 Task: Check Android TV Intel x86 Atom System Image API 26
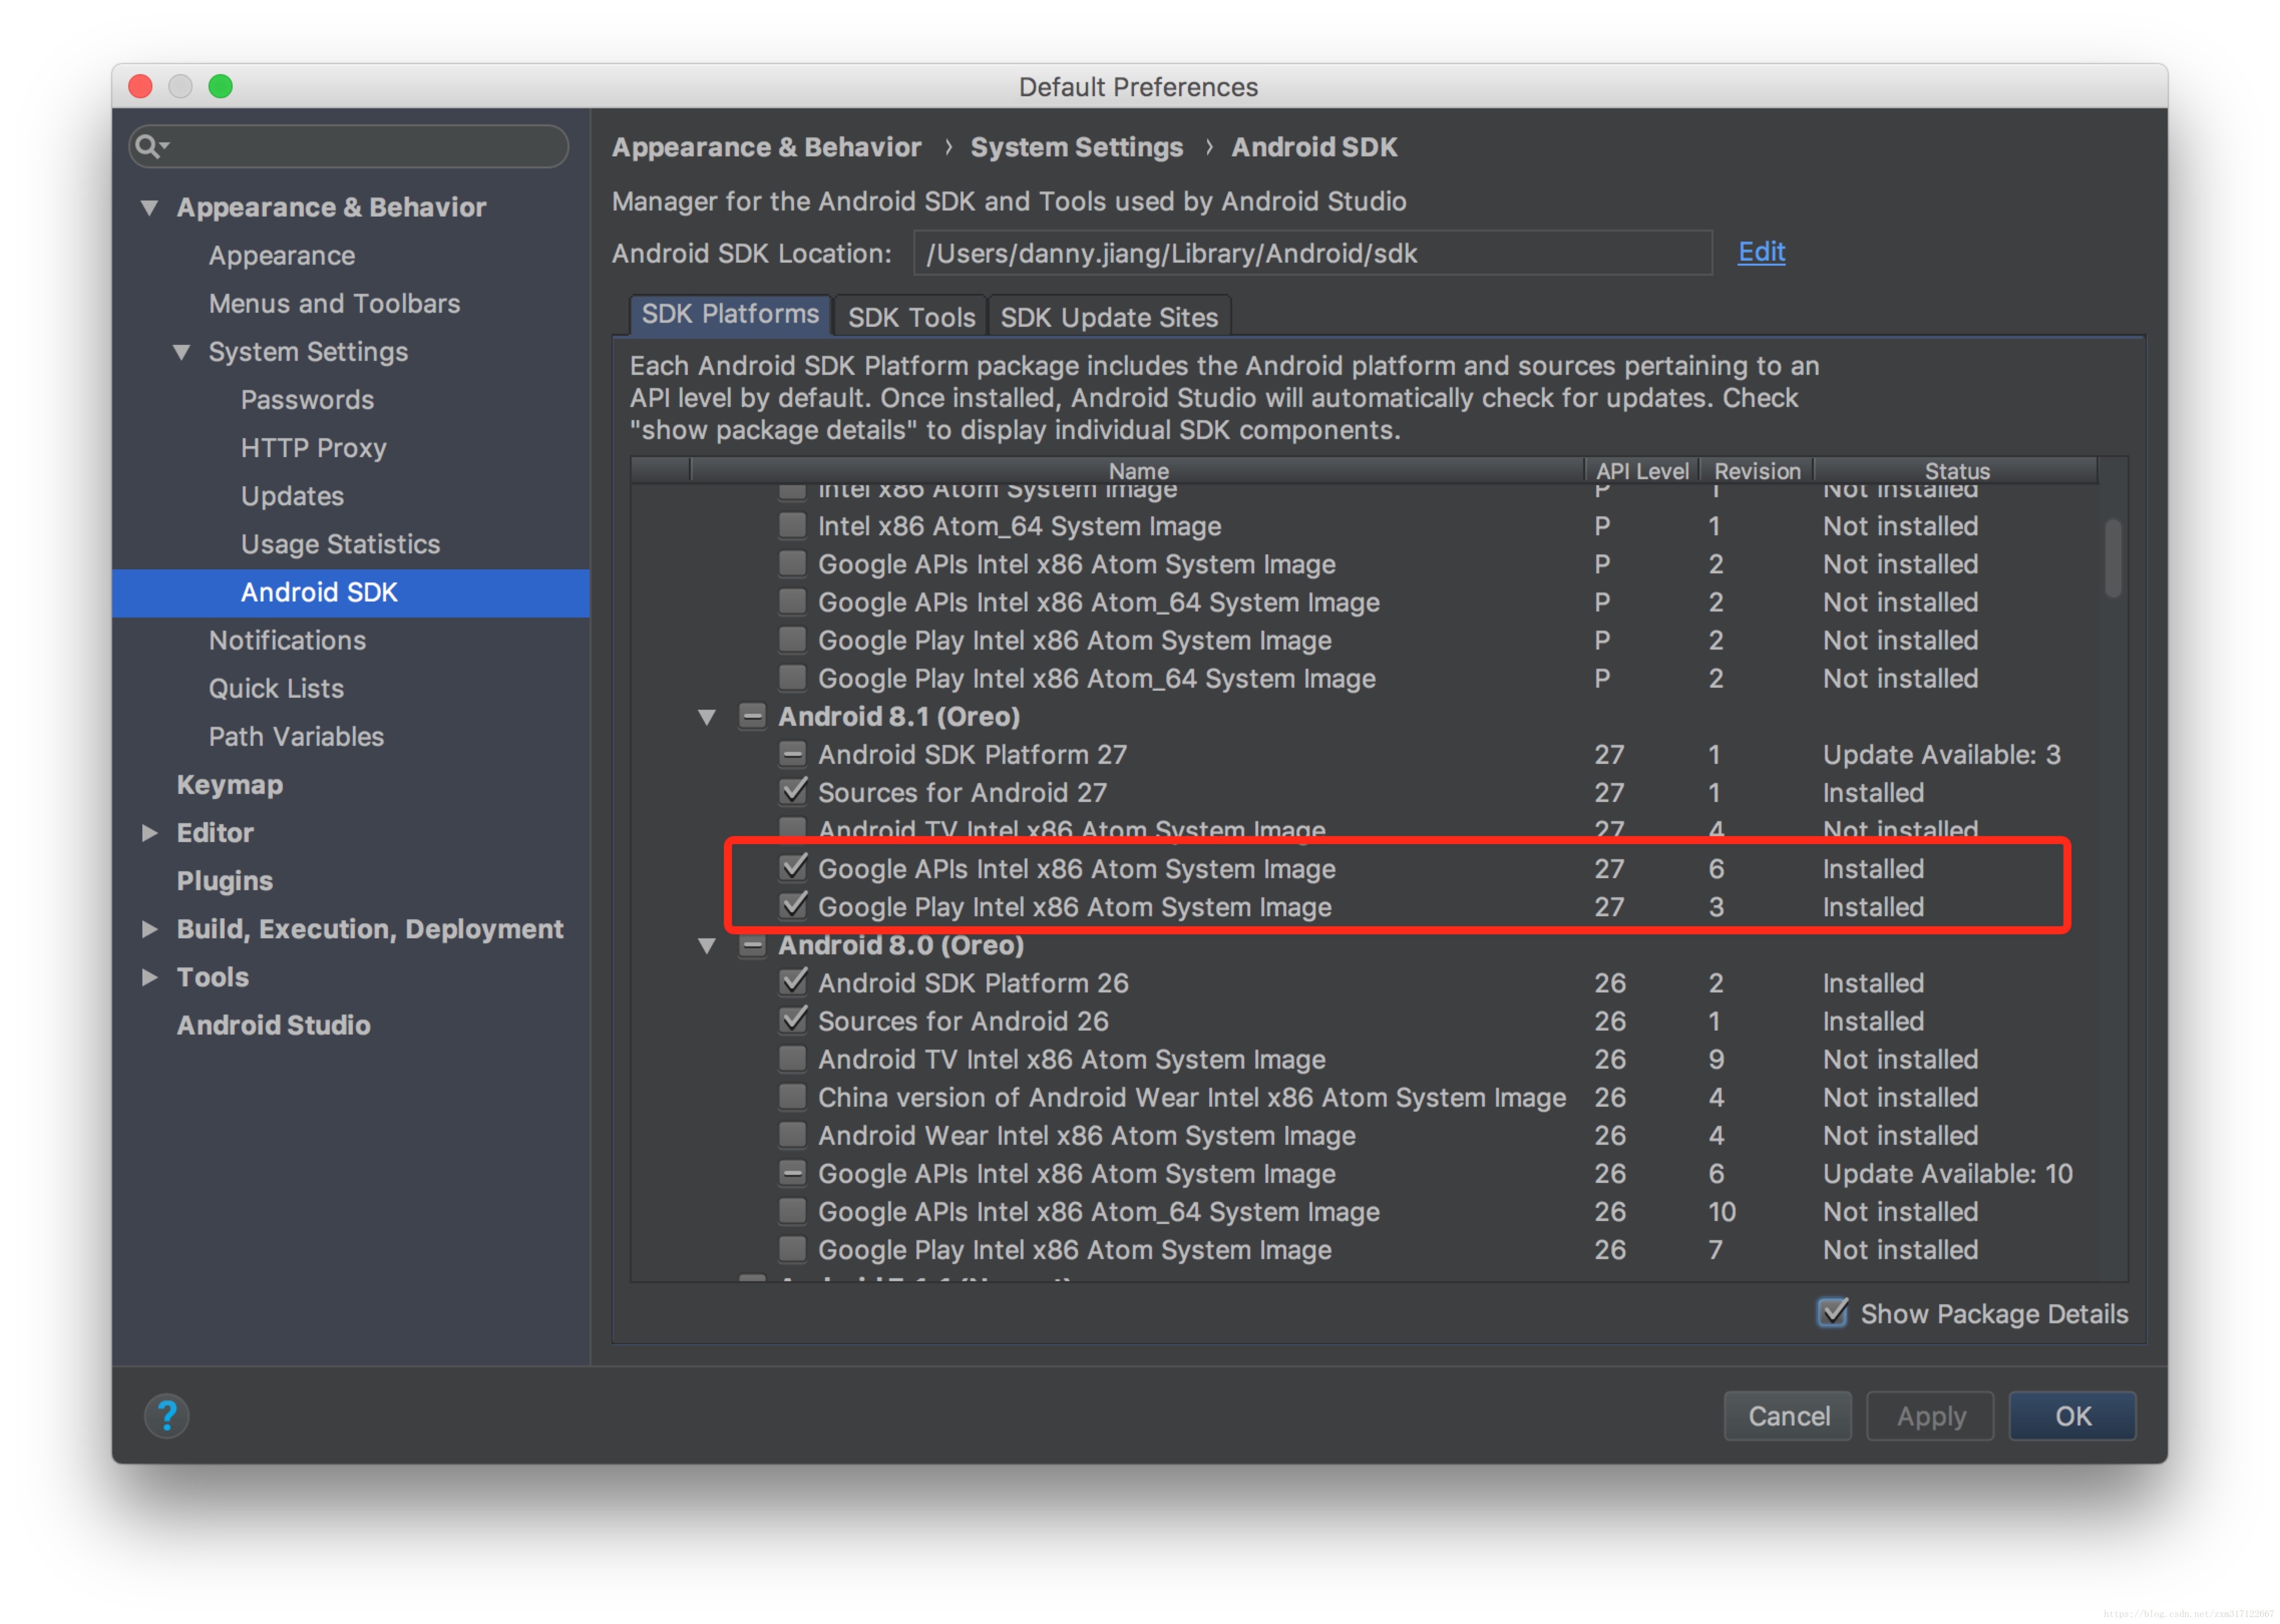pos(792,1059)
